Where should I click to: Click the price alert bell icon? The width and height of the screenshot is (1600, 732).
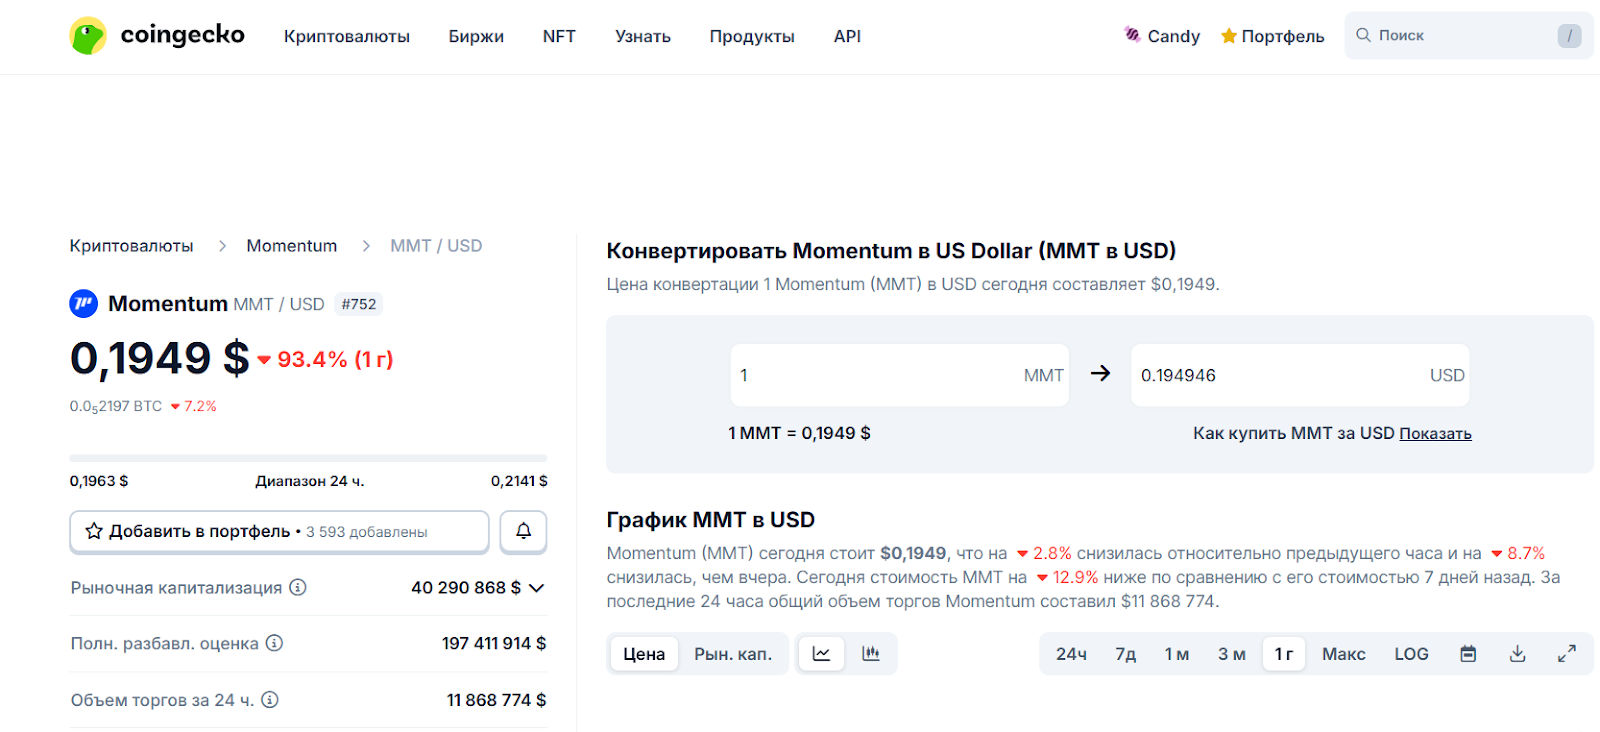[523, 531]
